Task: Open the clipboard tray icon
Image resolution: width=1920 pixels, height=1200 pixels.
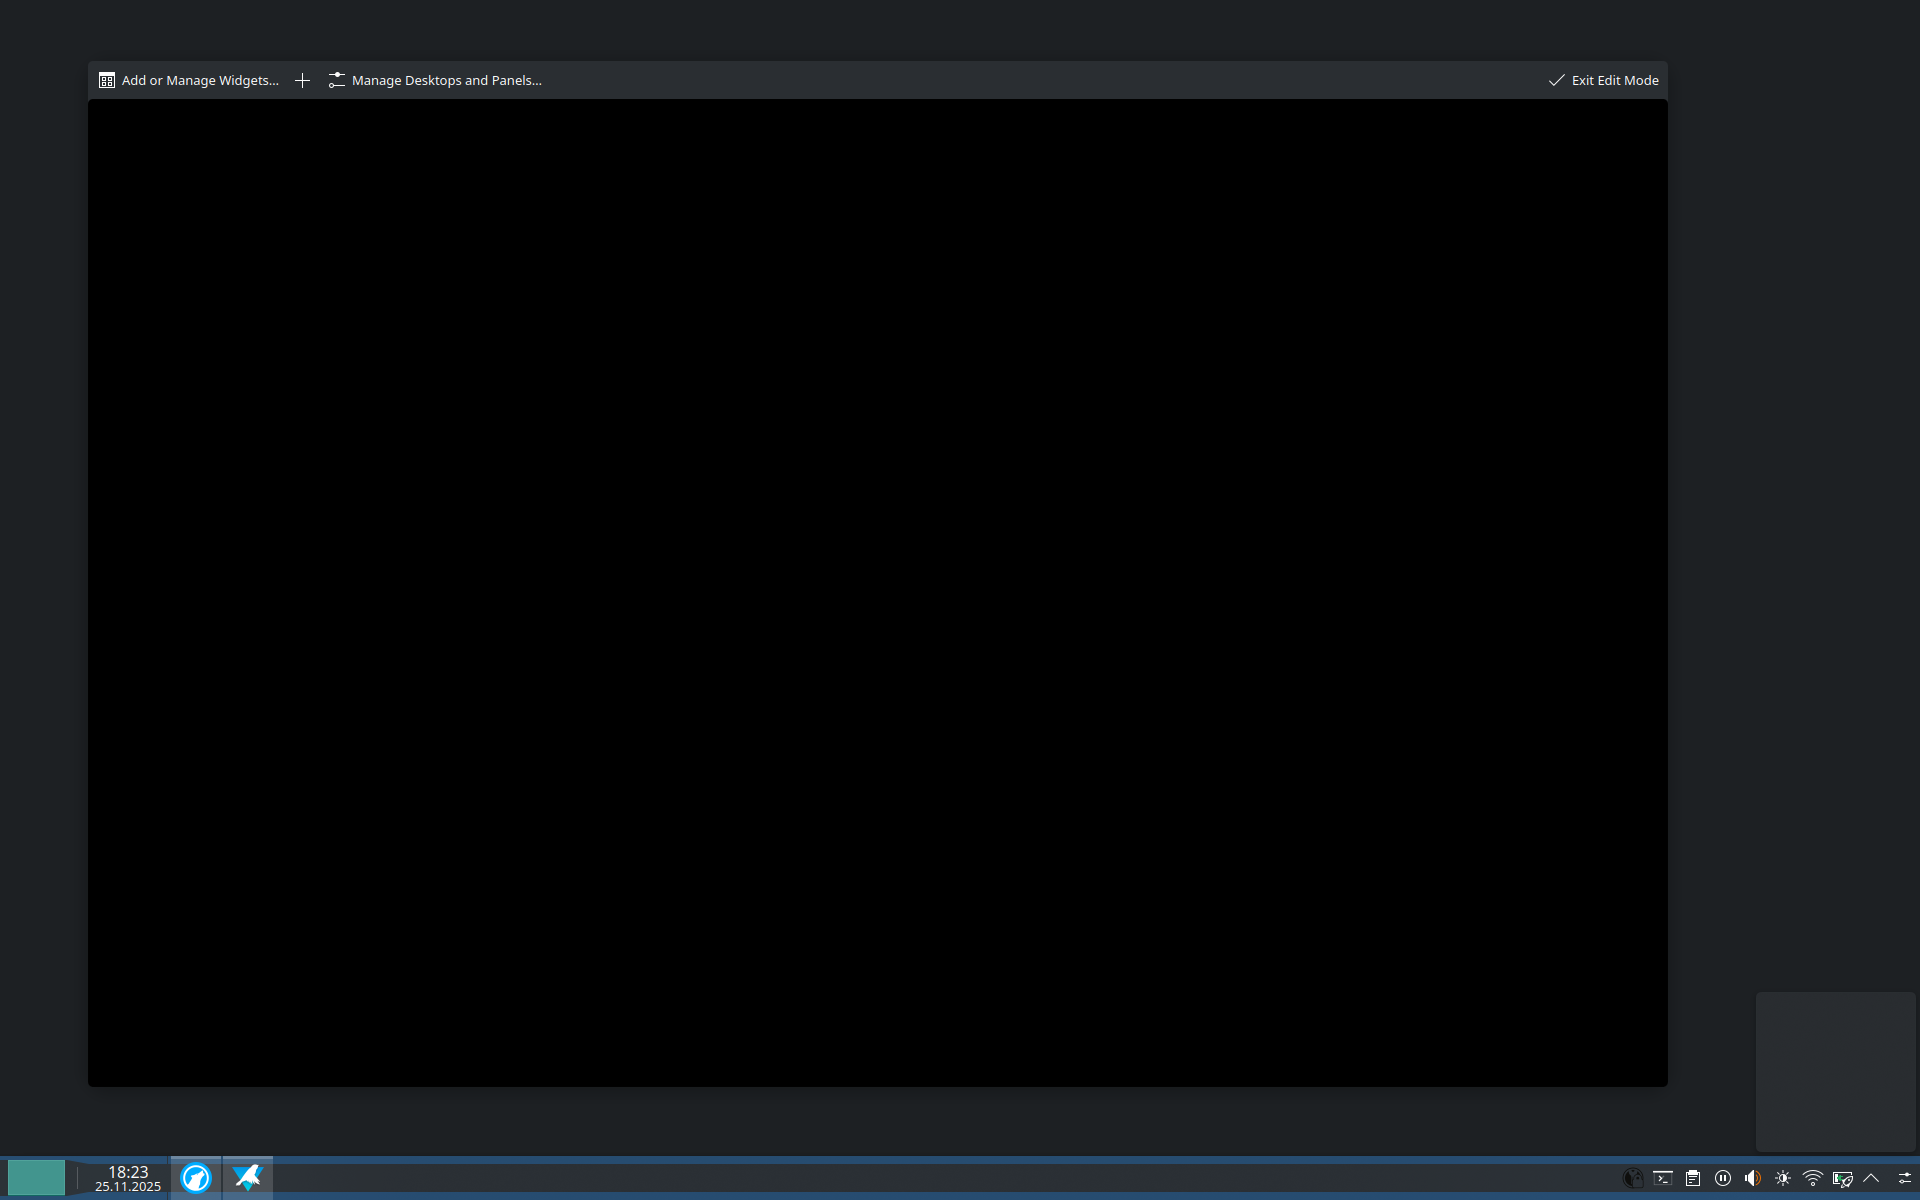Action: [1692, 1178]
